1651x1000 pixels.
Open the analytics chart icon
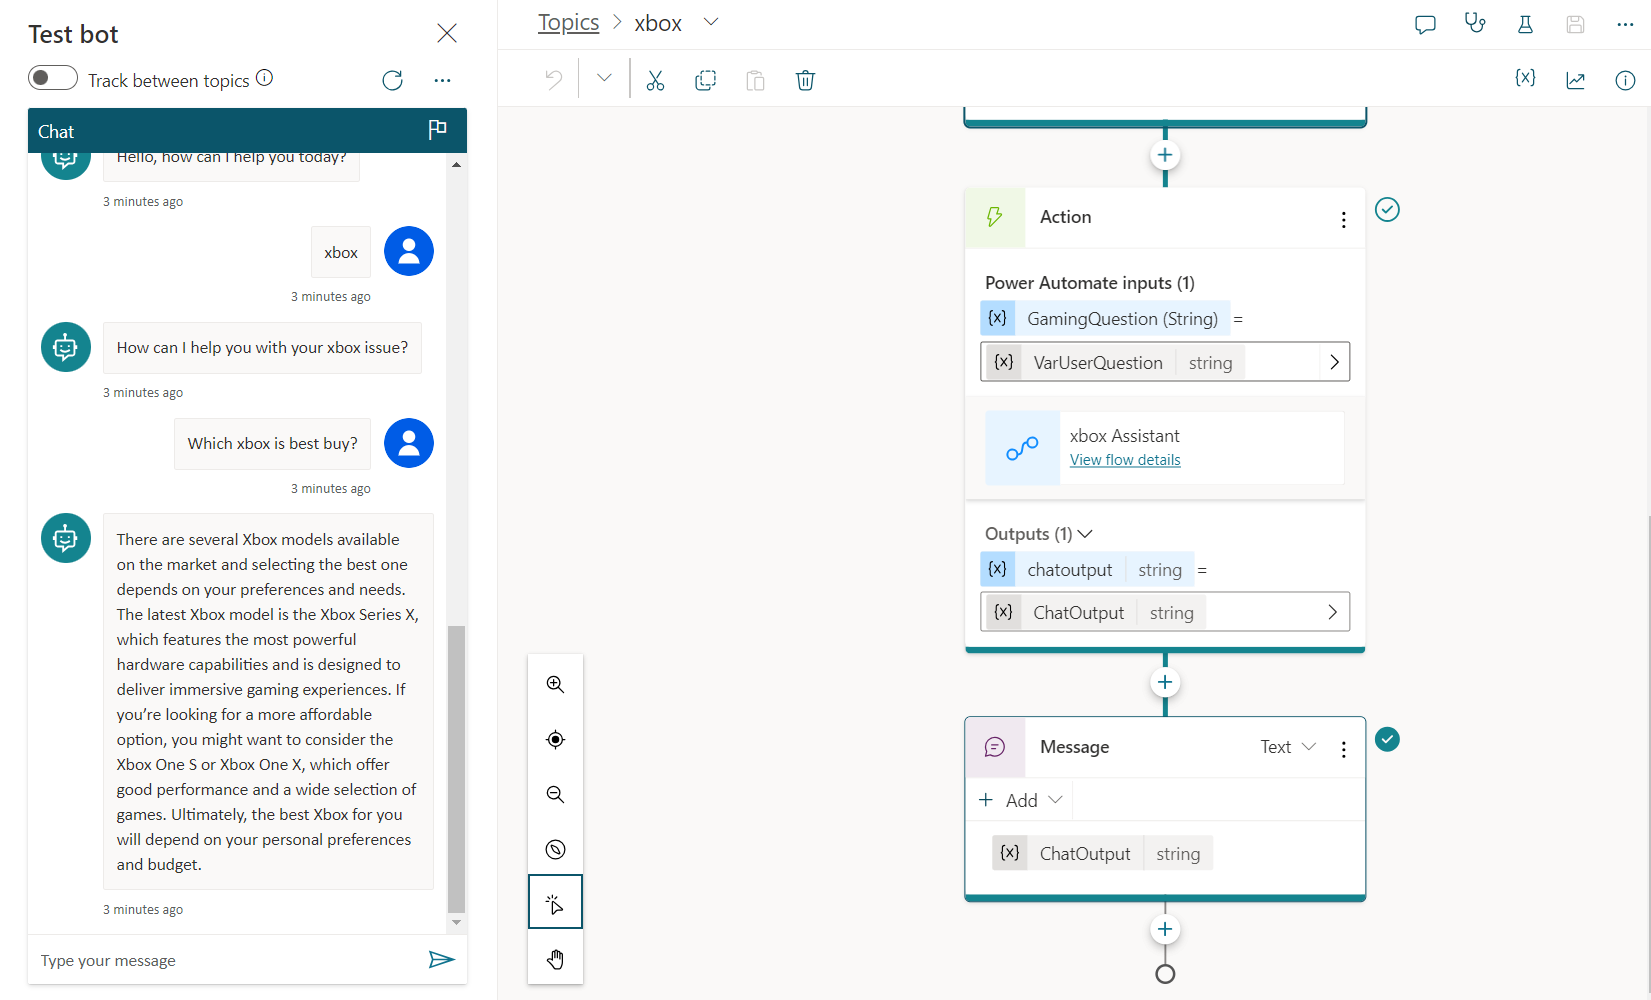pyautogui.click(x=1575, y=80)
